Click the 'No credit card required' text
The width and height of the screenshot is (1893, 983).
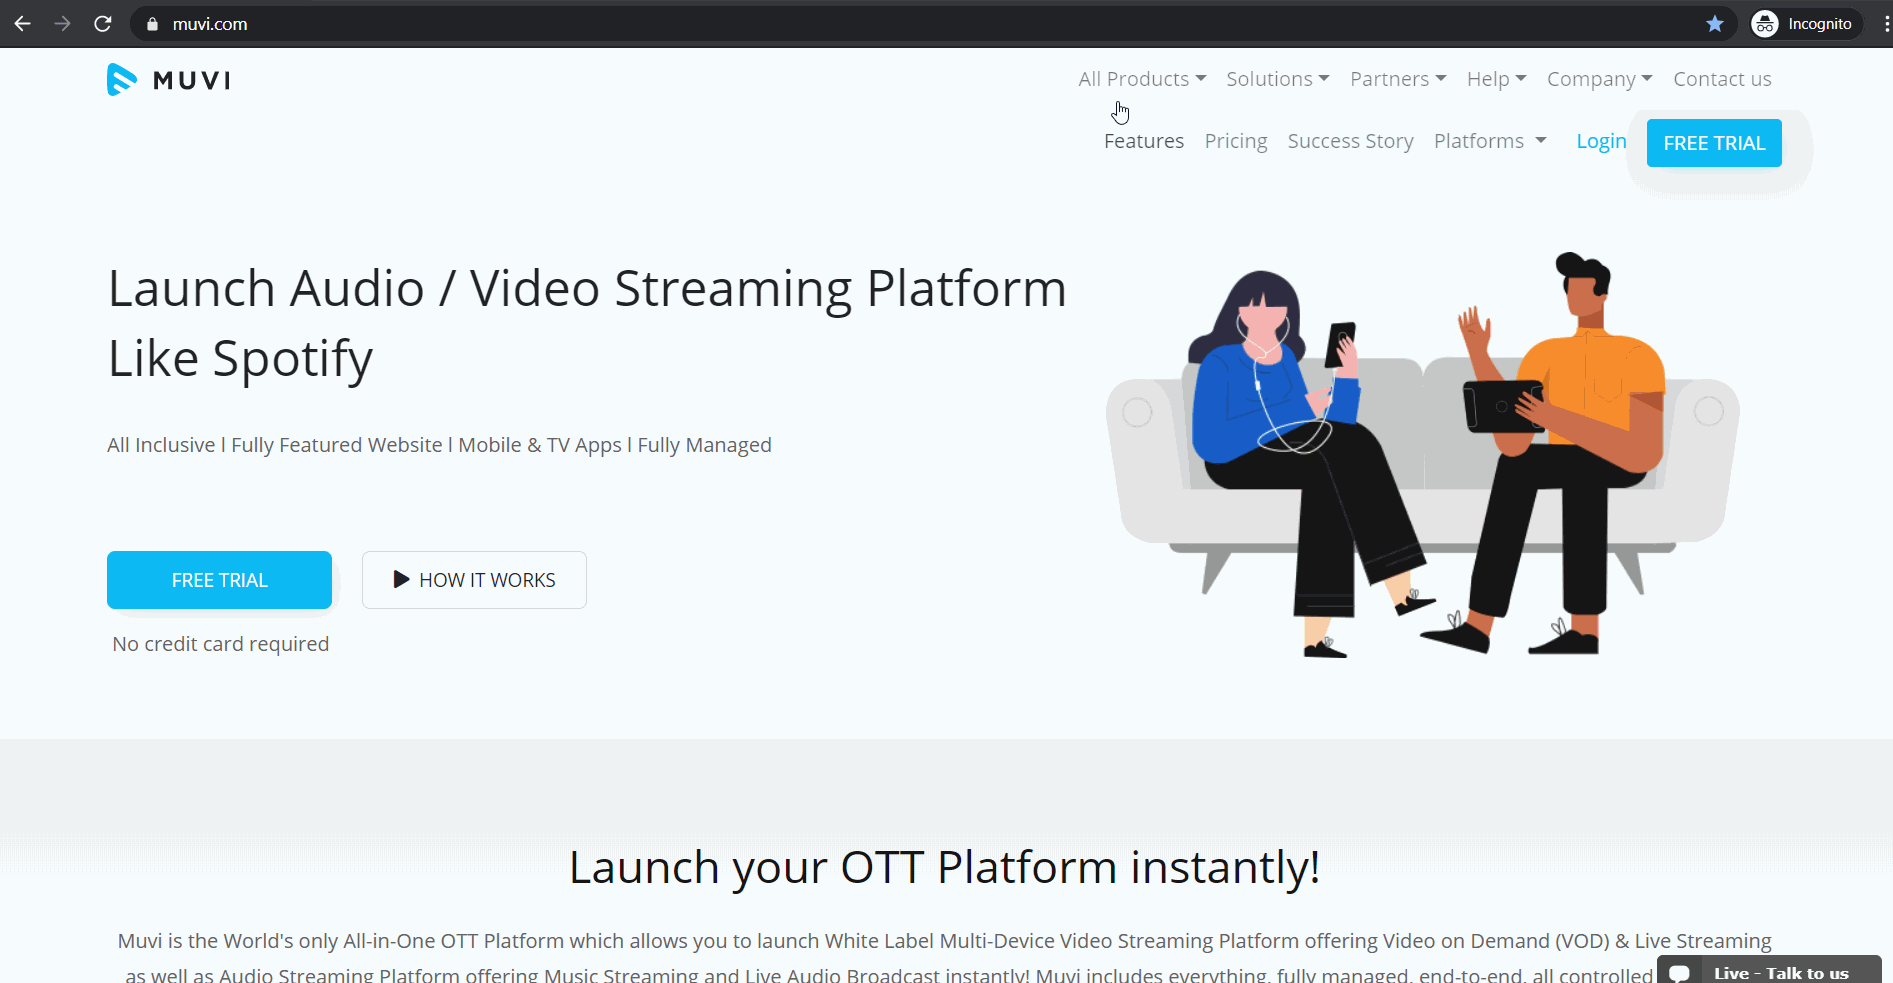pyautogui.click(x=221, y=644)
